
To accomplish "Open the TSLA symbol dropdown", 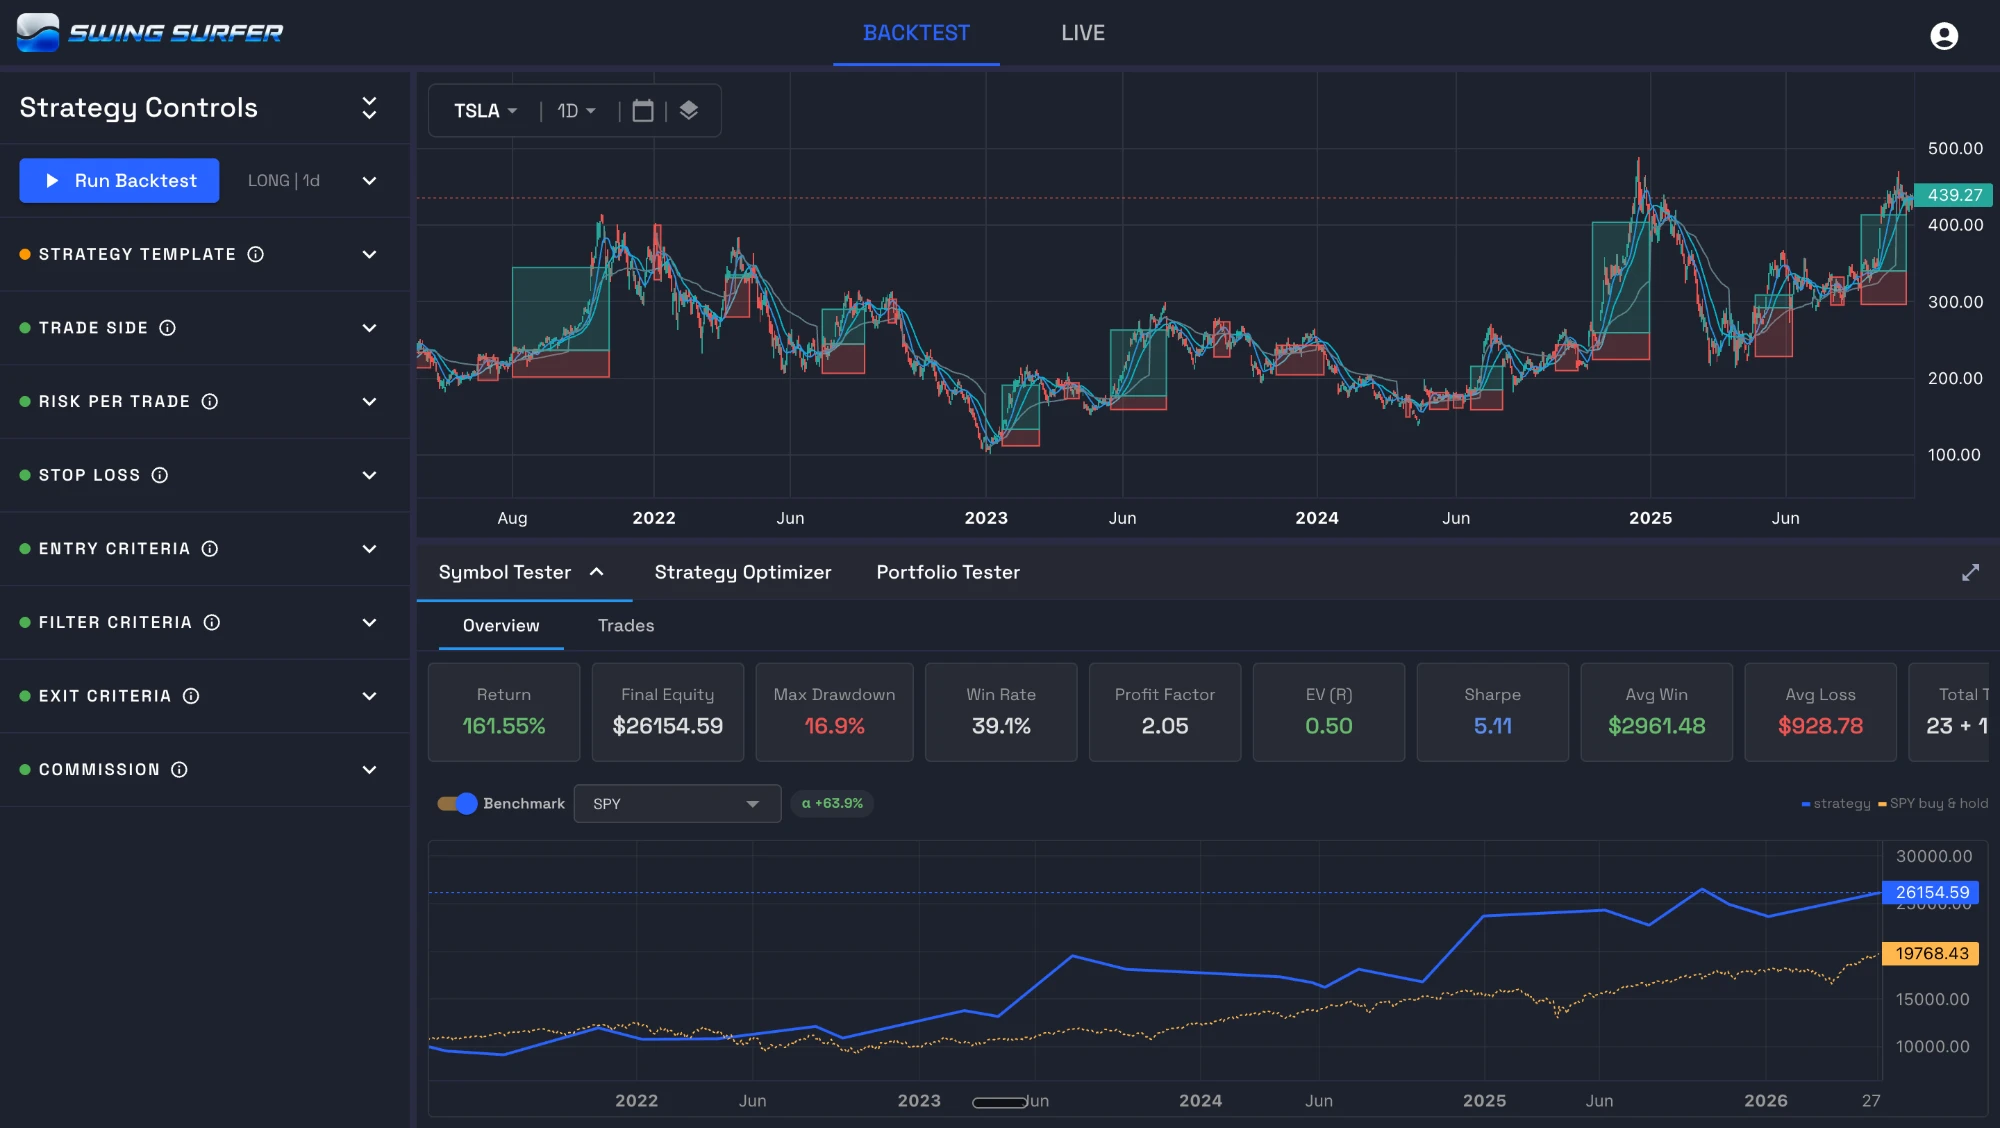I will coord(485,110).
